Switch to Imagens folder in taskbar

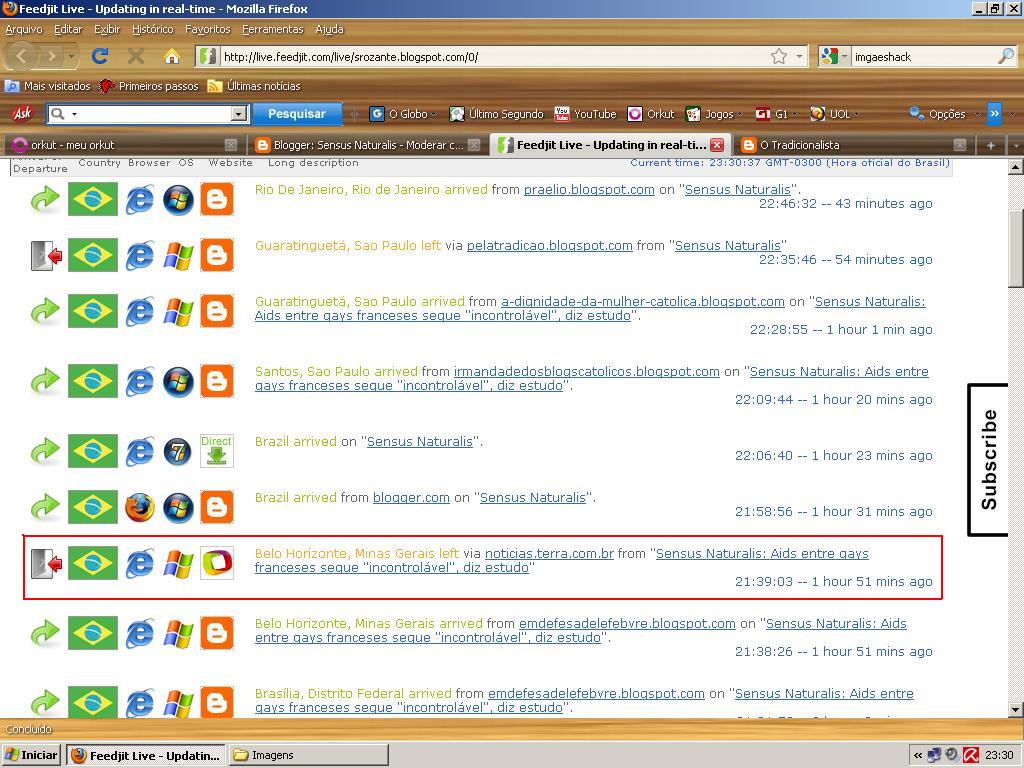click(308, 756)
